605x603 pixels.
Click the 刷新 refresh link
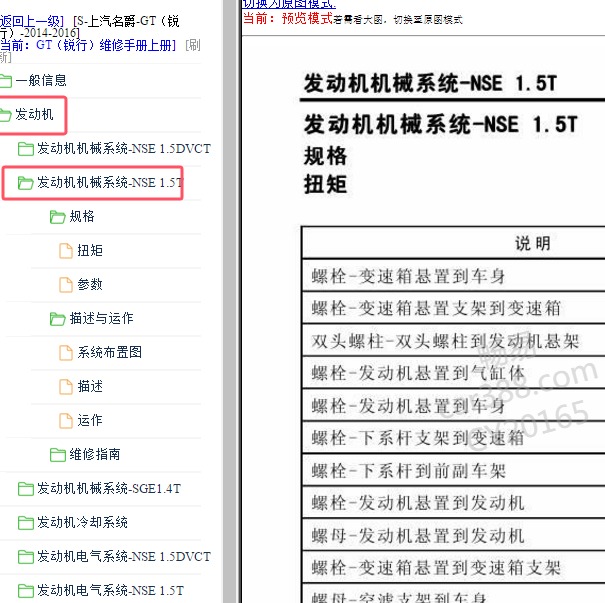click(193, 45)
